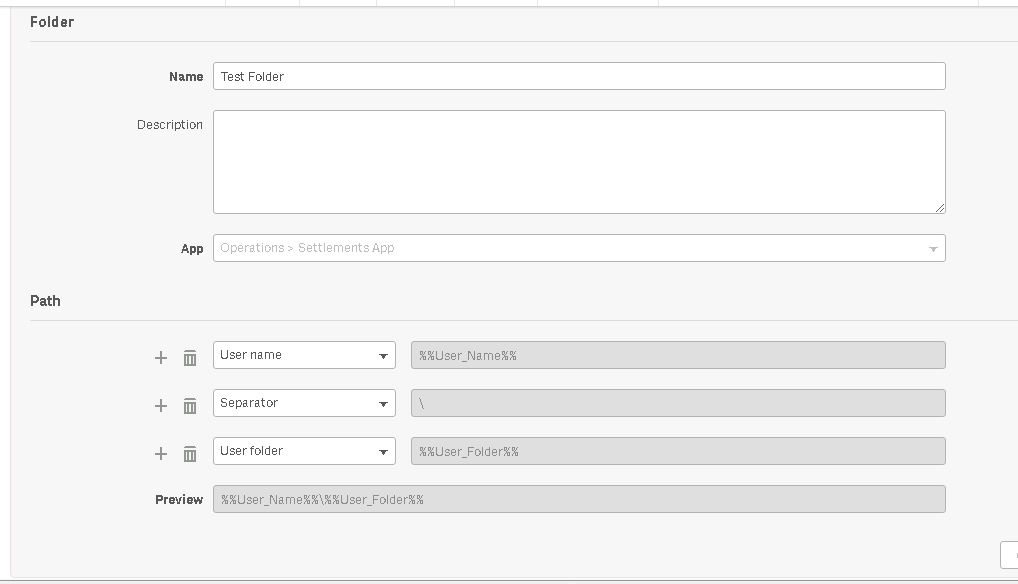Open the Separator type dropdown
The image size is (1018, 584).
[304, 403]
